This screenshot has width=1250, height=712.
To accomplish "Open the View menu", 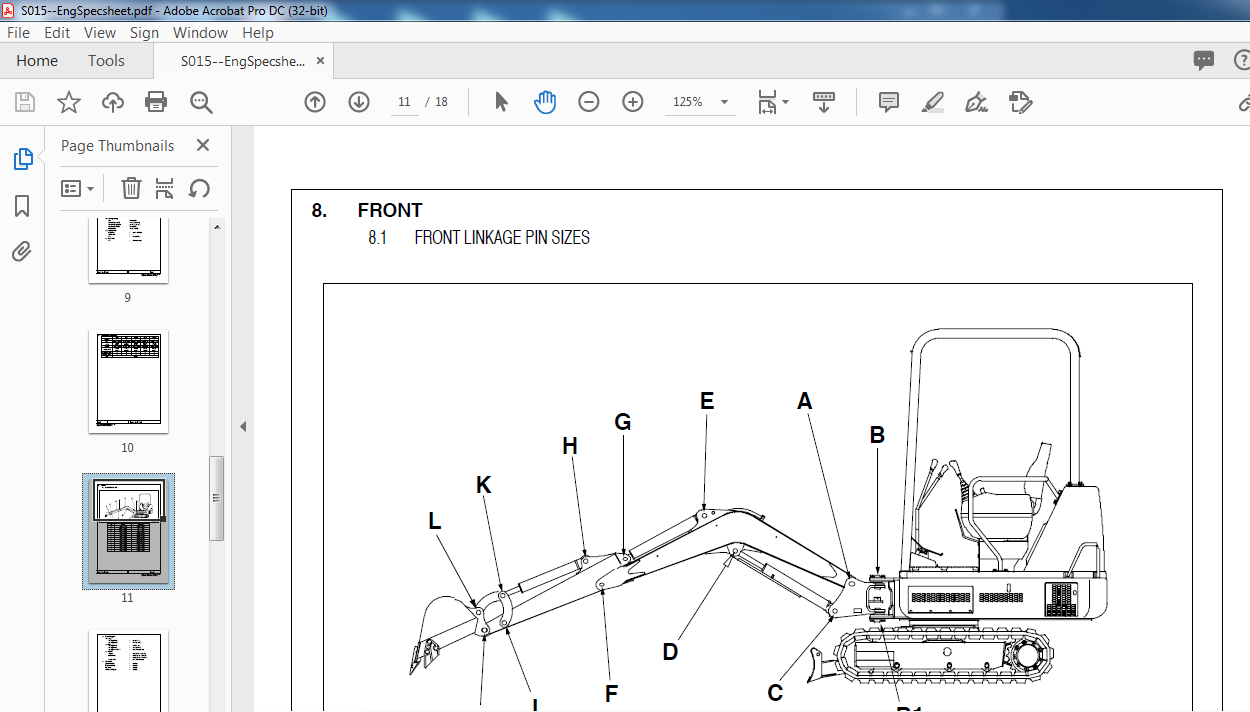I will [100, 33].
